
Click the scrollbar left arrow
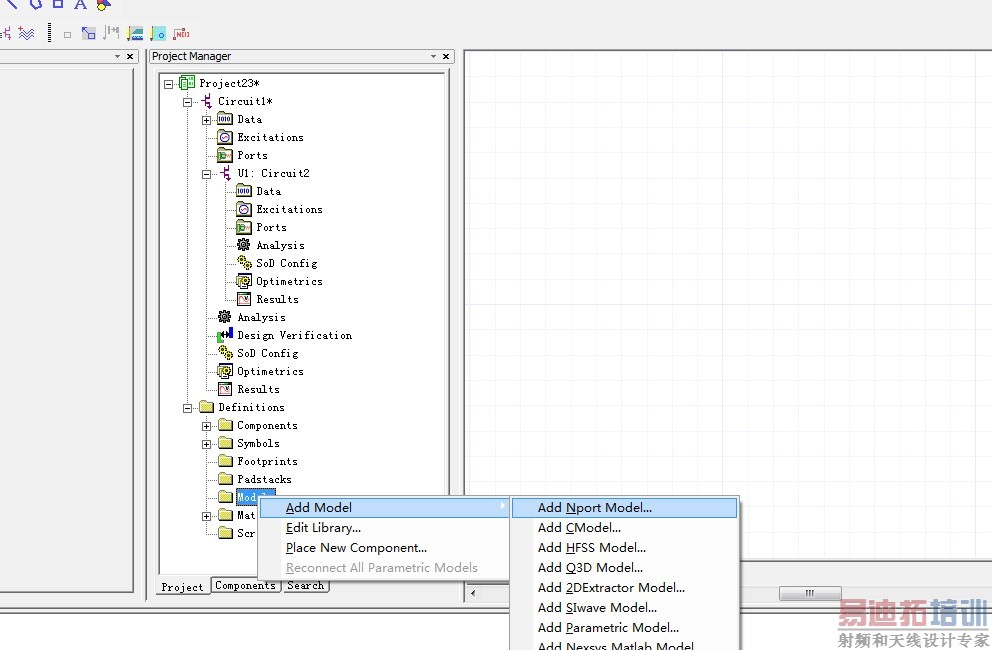click(473, 593)
